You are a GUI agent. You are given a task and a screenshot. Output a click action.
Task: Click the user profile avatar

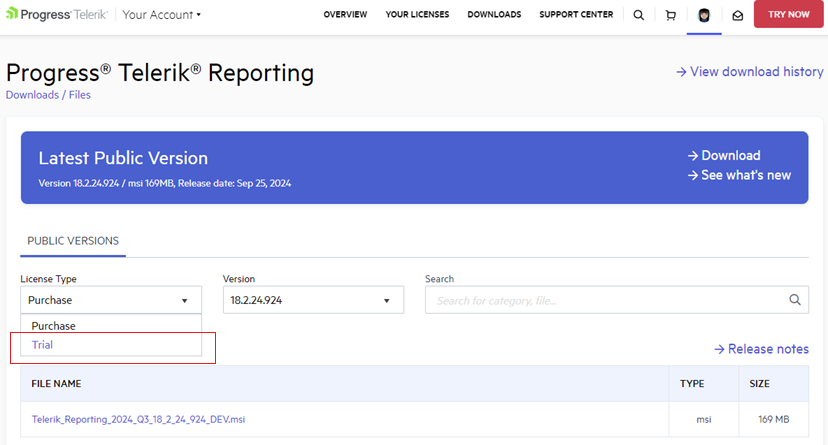tap(704, 15)
